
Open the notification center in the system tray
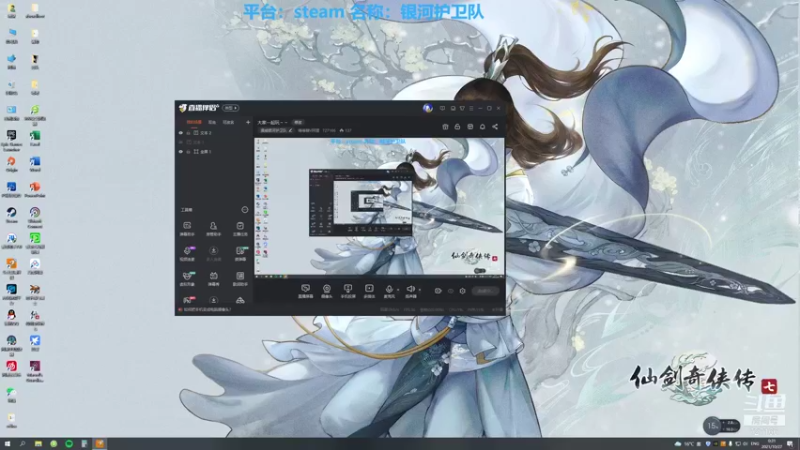(x=790, y=444)
